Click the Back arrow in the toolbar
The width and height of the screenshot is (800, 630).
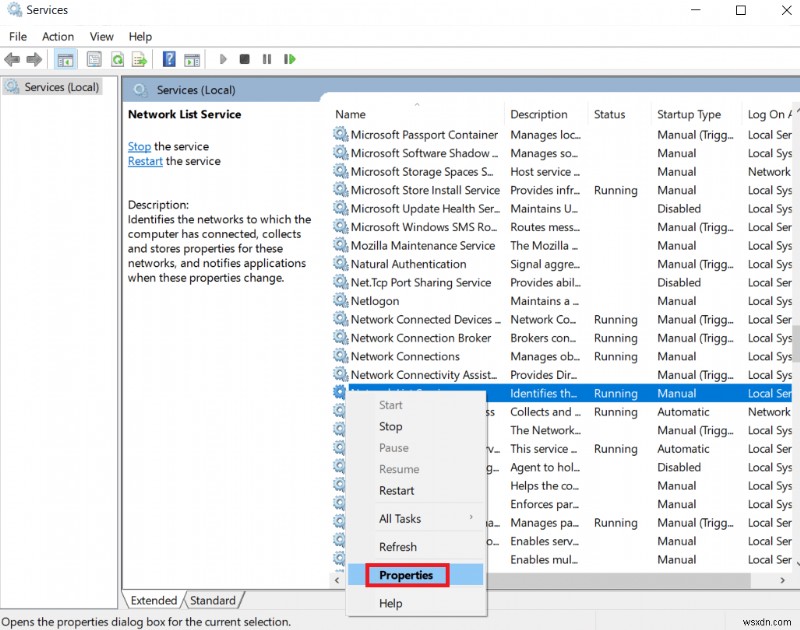point(13,60)
